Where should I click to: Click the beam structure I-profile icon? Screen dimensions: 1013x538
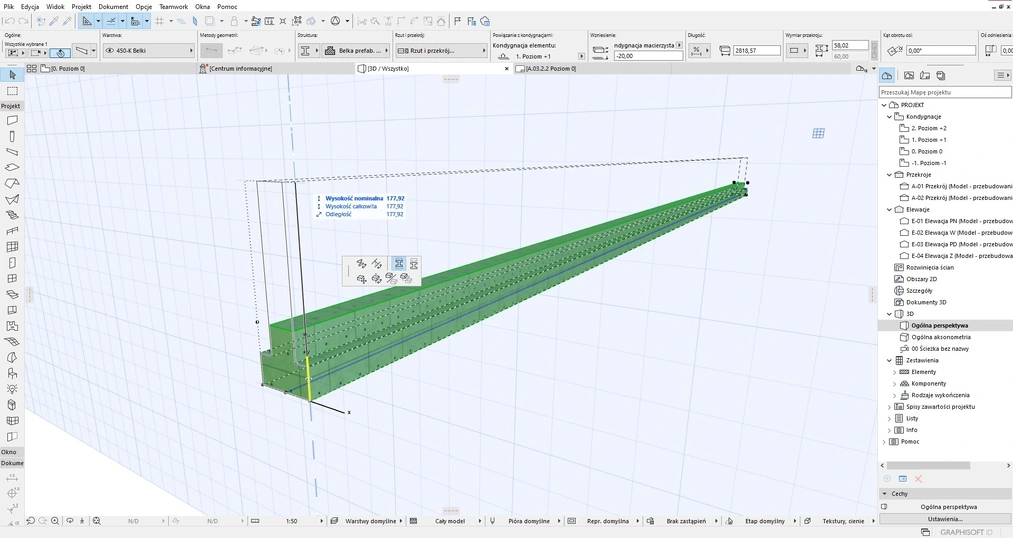305,51
